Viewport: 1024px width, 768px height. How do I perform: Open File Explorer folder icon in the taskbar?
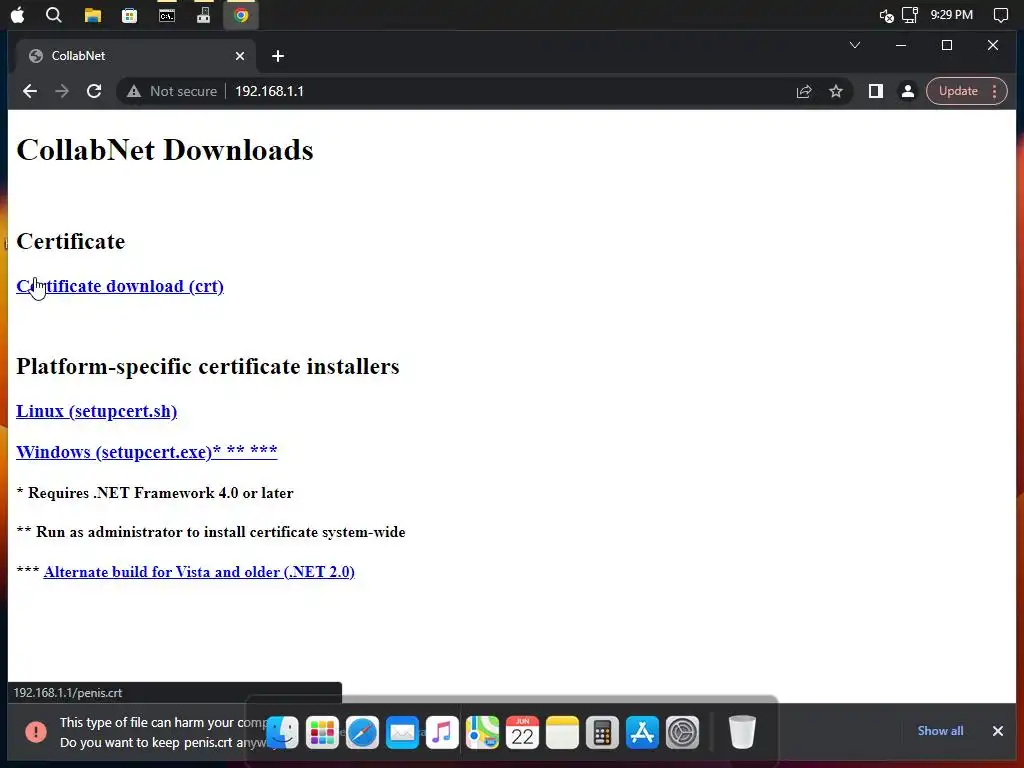[93, 15]
